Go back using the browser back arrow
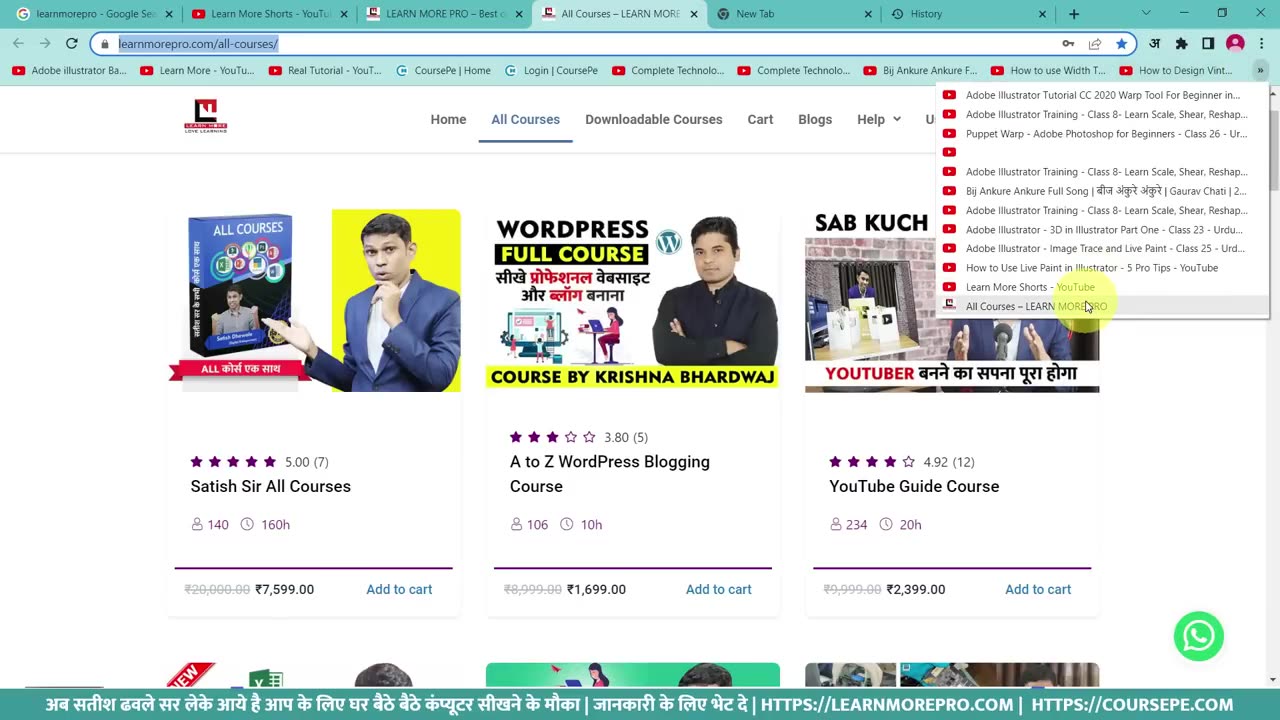 [x=18, y=44]
